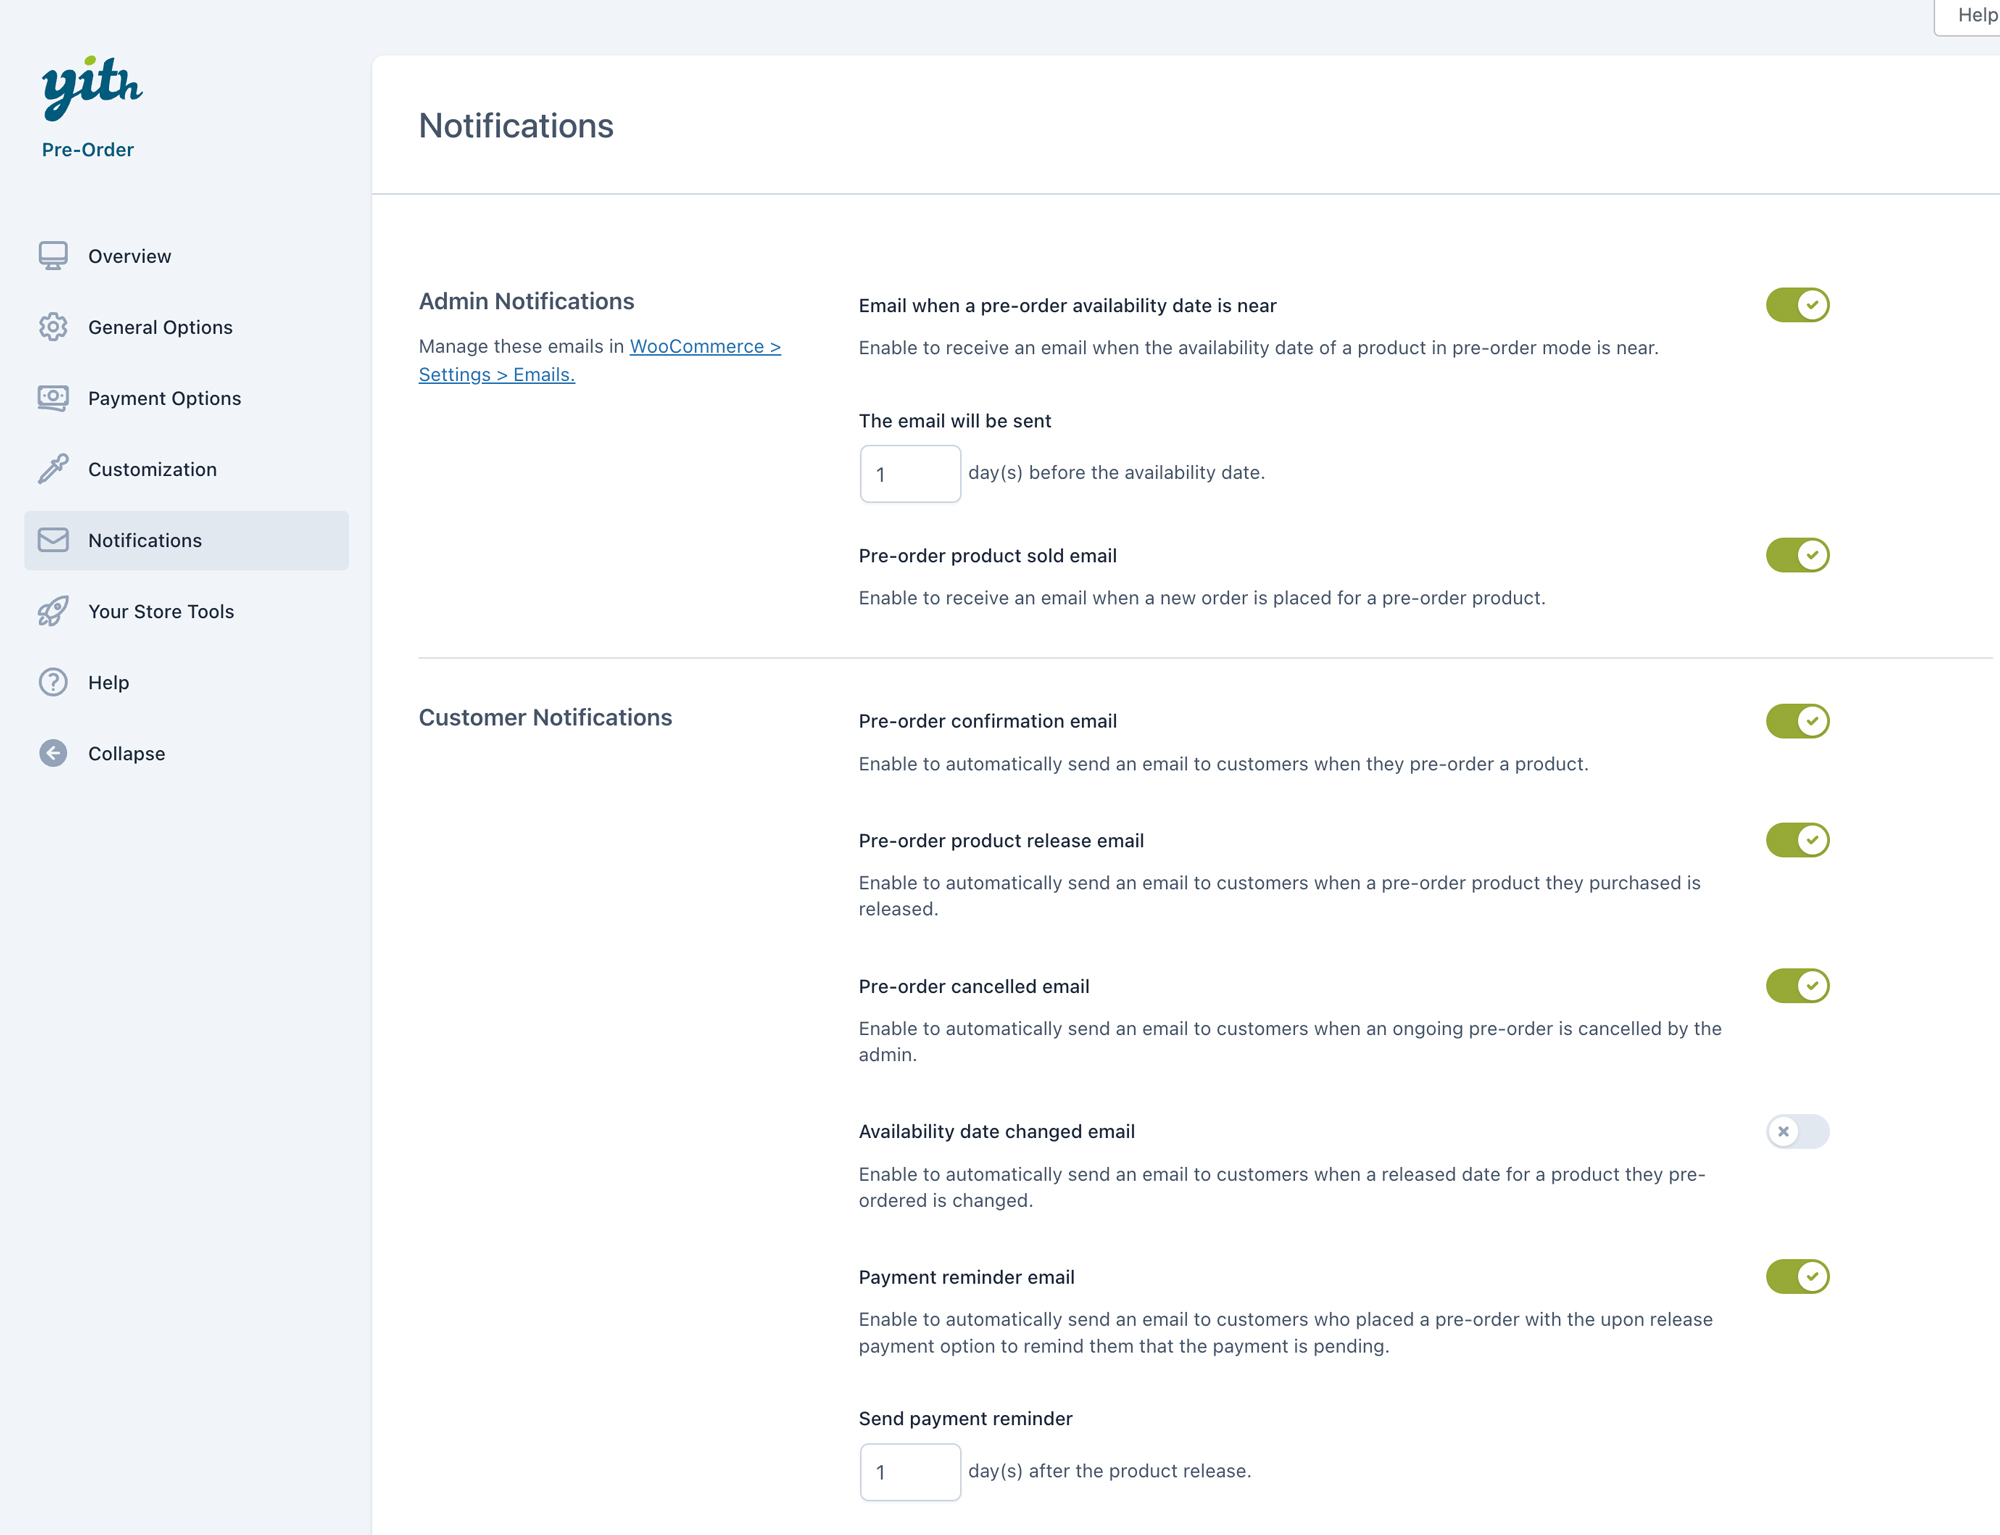
Task: Click the Your Store Tools rocket icon
Action: (53, 611)
